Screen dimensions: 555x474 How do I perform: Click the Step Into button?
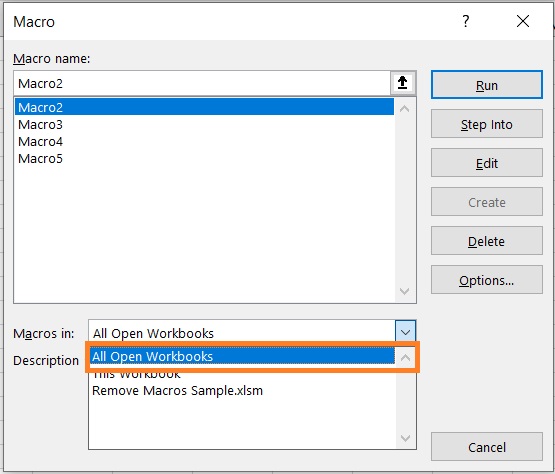click(487, 124)
